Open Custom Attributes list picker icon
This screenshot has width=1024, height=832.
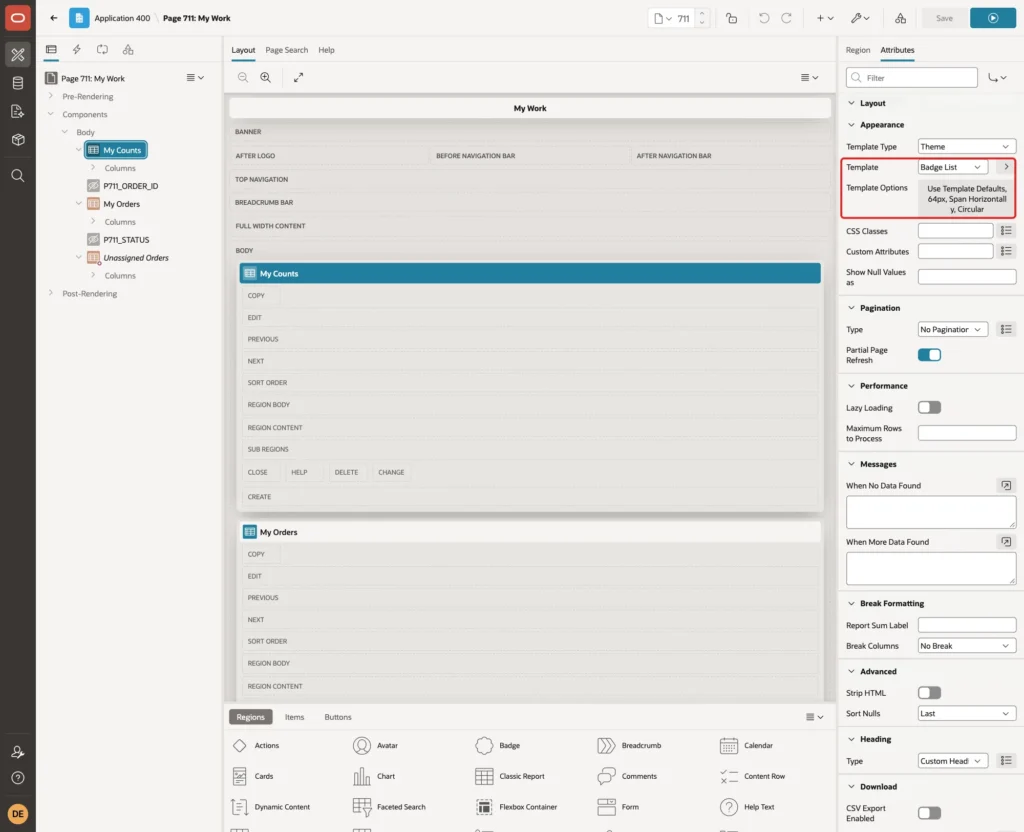coord(1006,251)
